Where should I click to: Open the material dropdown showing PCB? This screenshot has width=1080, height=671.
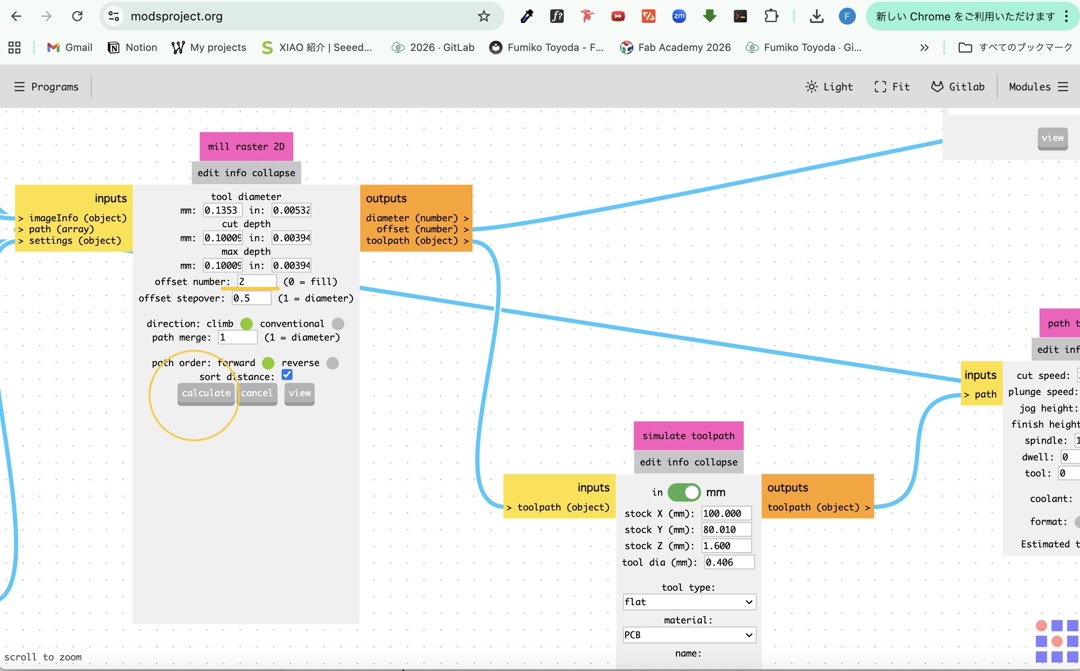coord(689,634)
